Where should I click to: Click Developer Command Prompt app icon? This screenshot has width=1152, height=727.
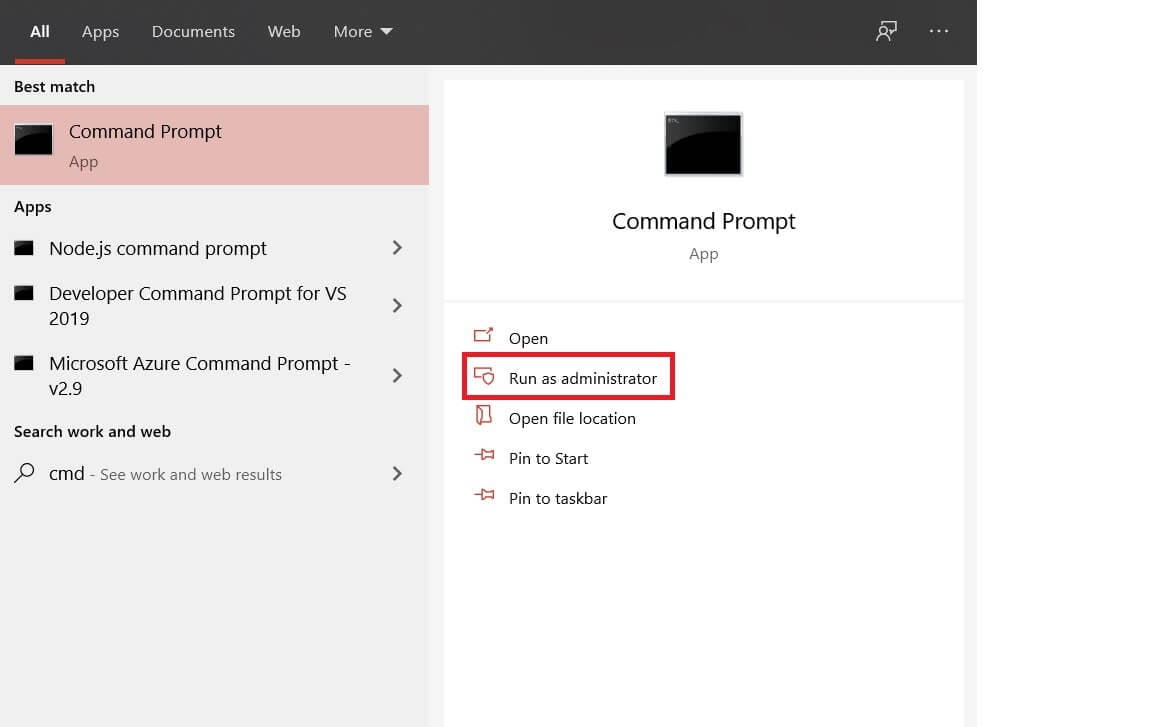pos(24,293)
